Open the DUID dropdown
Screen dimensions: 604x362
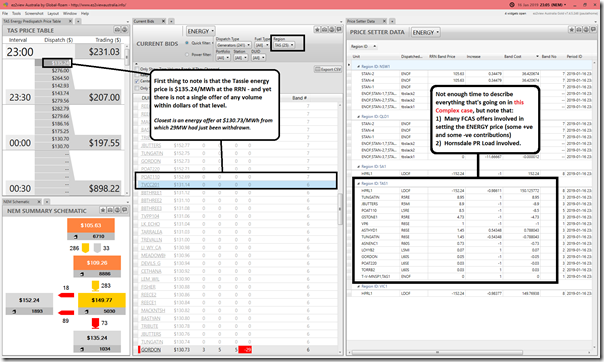[258, 58]
